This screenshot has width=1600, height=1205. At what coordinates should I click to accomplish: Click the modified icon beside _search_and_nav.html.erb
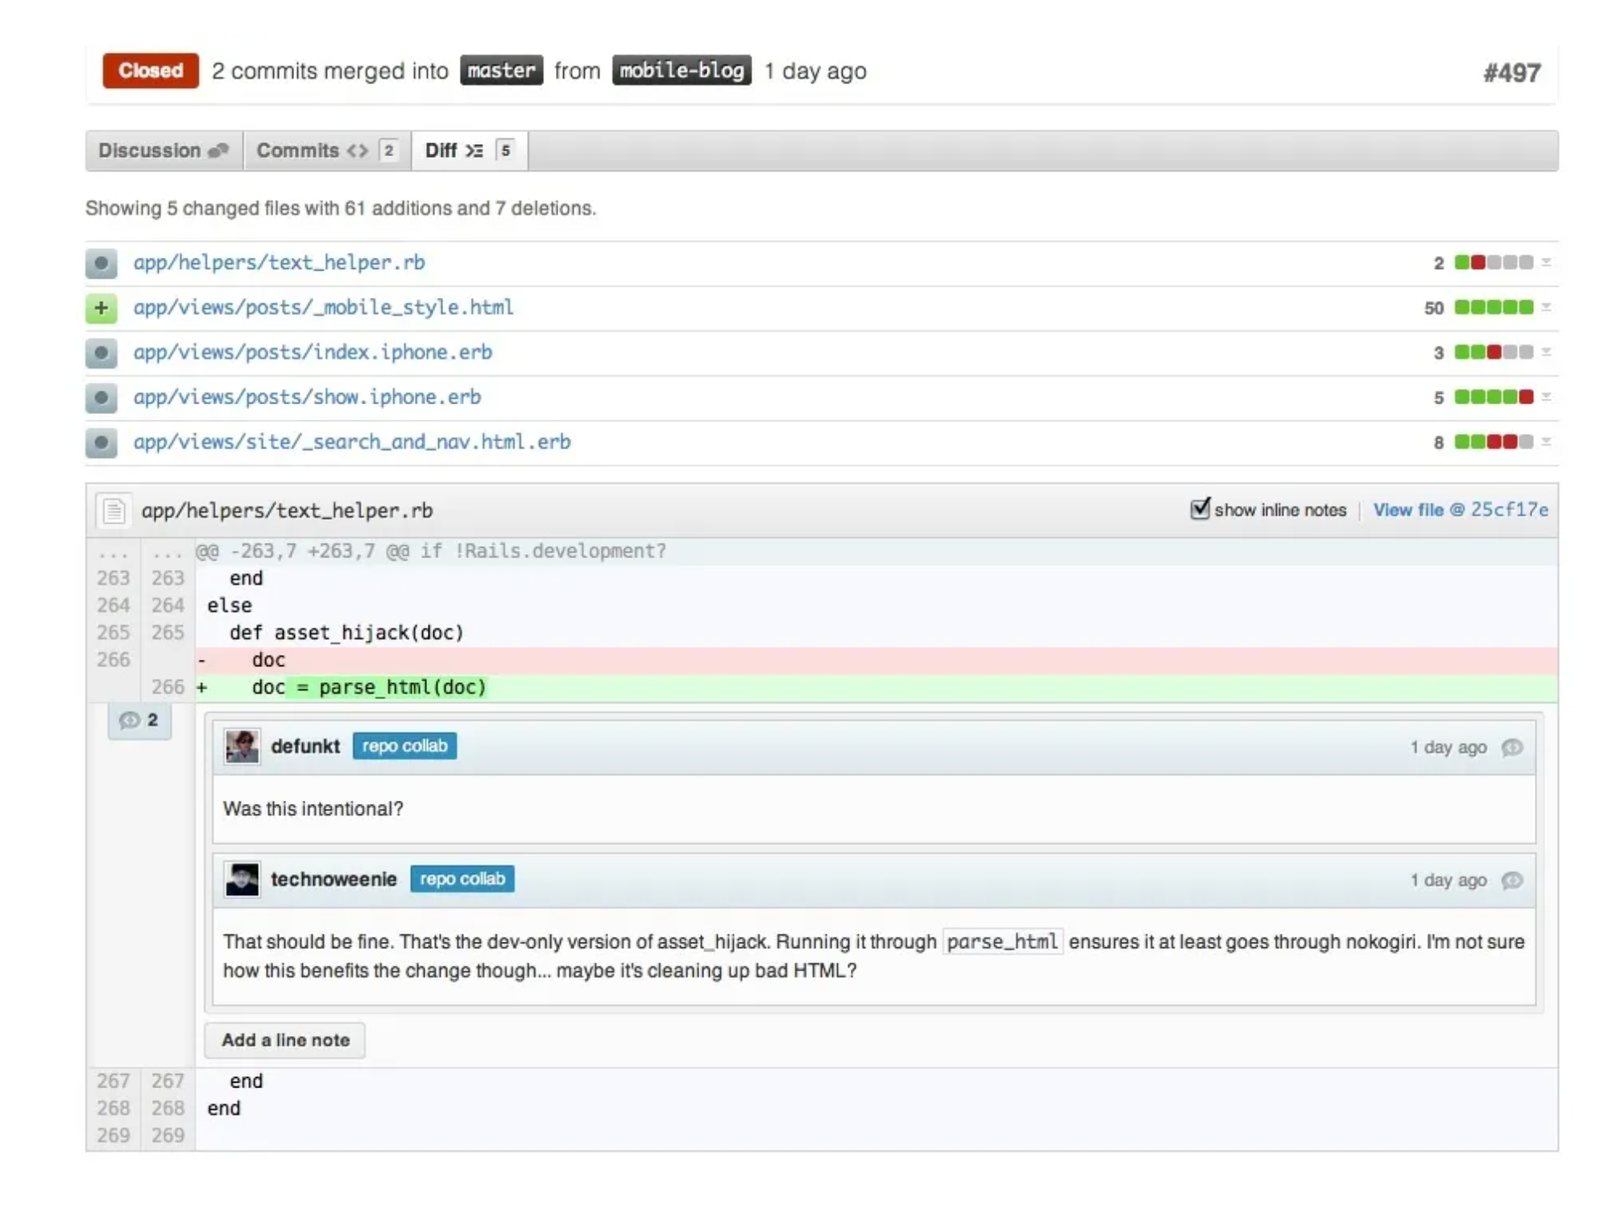pyautogui.click(x=101, y=443)
